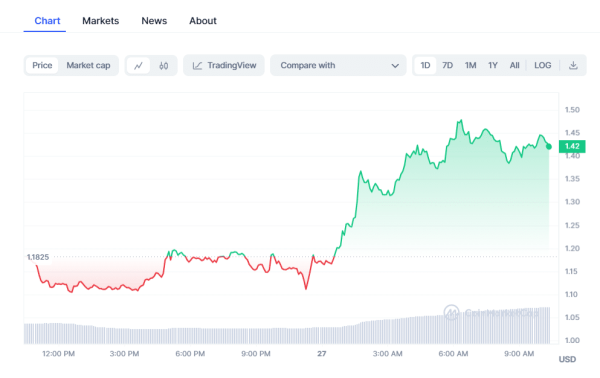Click the 1.15 price axis label
Viewport: 600px width, 378px height.
click(572, 271)
